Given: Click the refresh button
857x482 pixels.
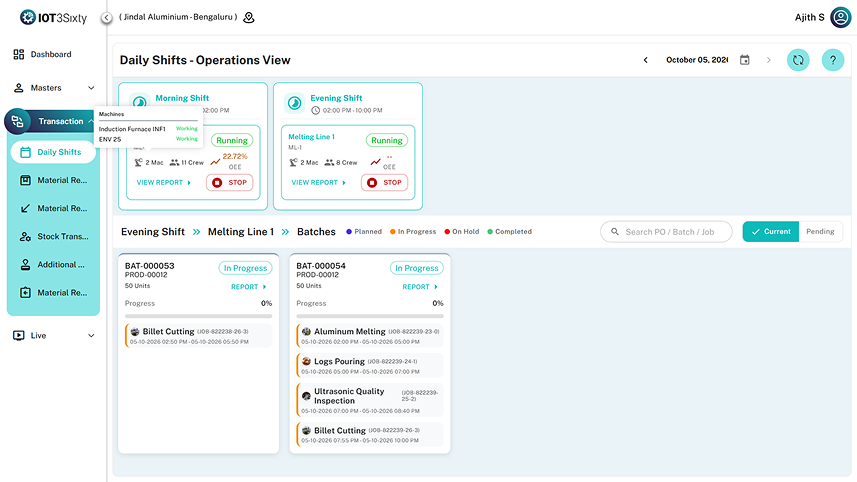Looking at the screenshot, I should click(x=798, y=60).
